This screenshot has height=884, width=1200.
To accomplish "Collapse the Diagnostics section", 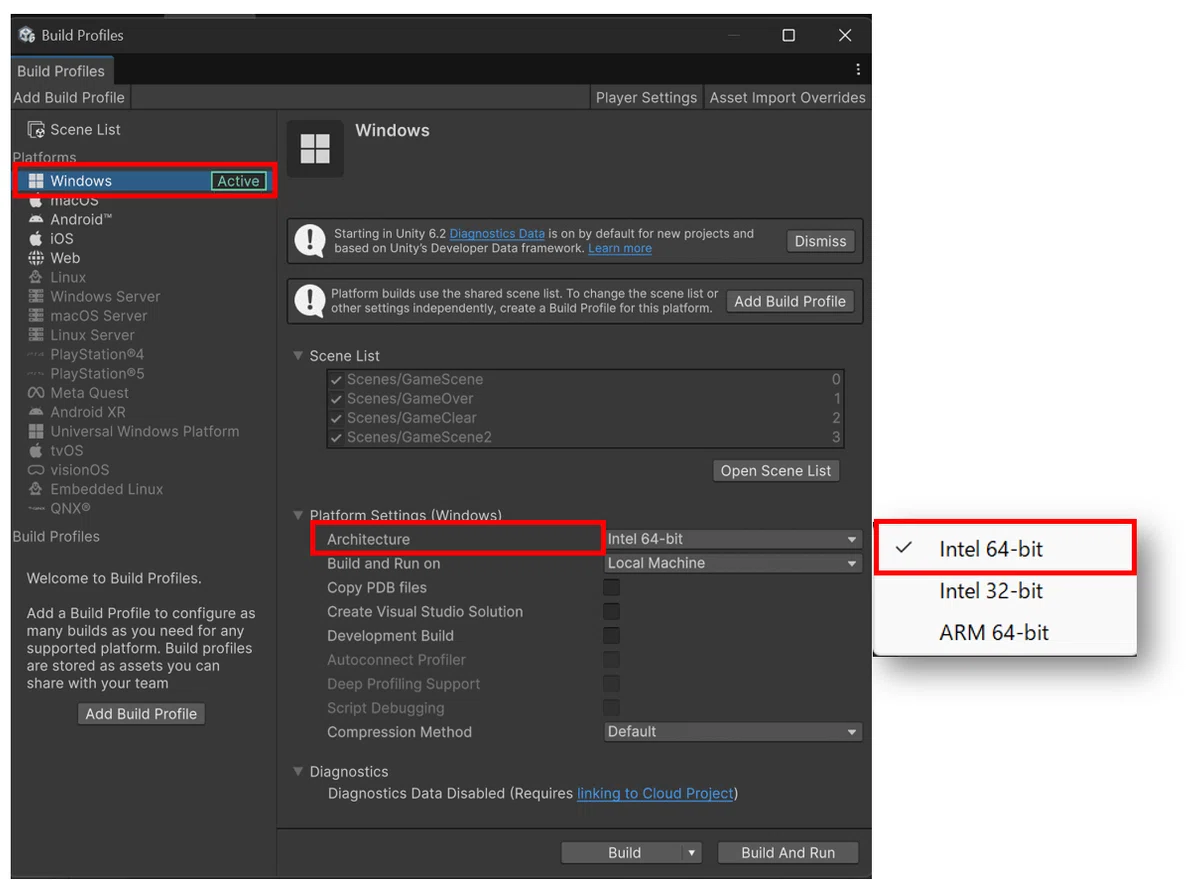I will 298,771.
